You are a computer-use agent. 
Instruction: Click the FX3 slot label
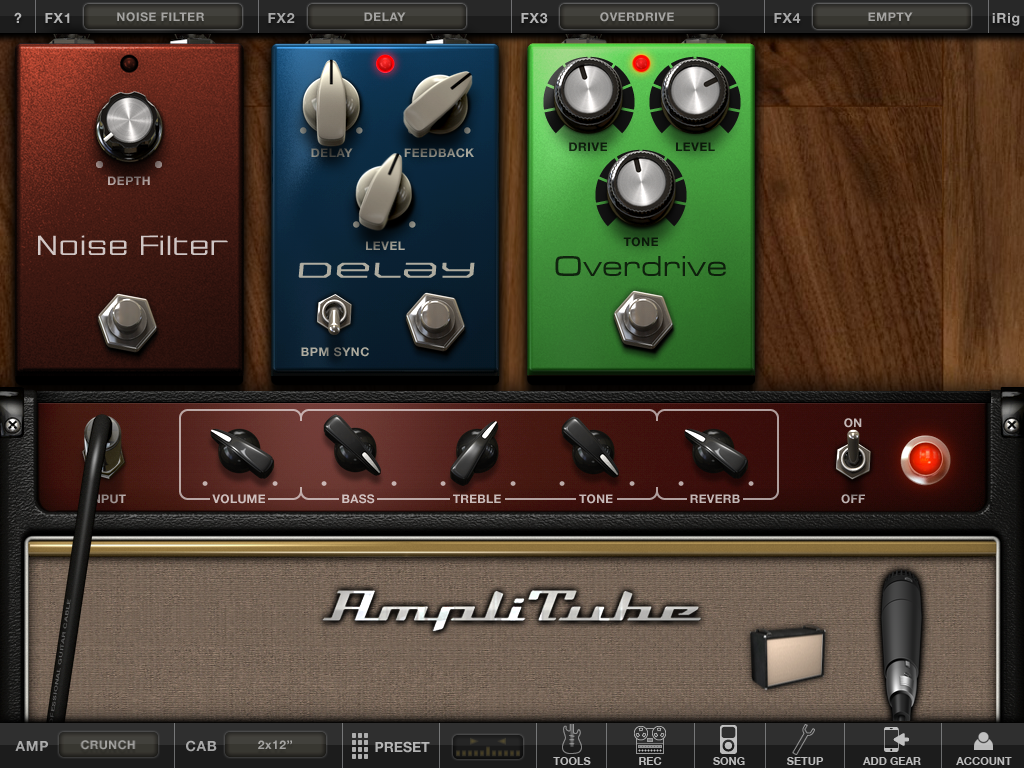coord(534,18)
